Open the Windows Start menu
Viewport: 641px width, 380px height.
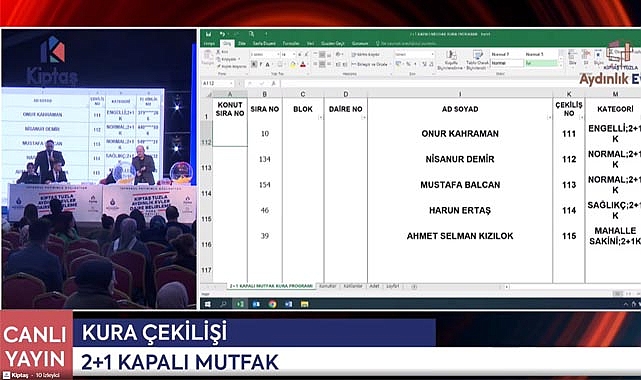pos(207,304)
